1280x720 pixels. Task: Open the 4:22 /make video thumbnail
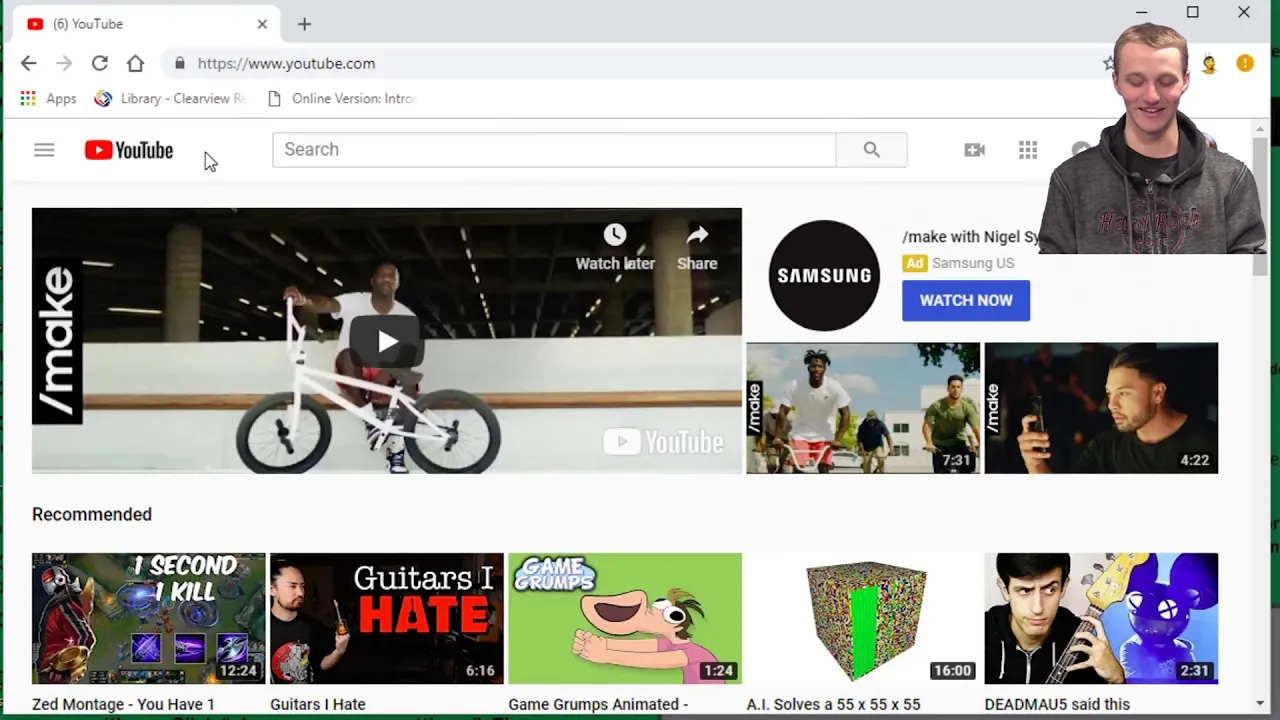(x=1101, y=408)
